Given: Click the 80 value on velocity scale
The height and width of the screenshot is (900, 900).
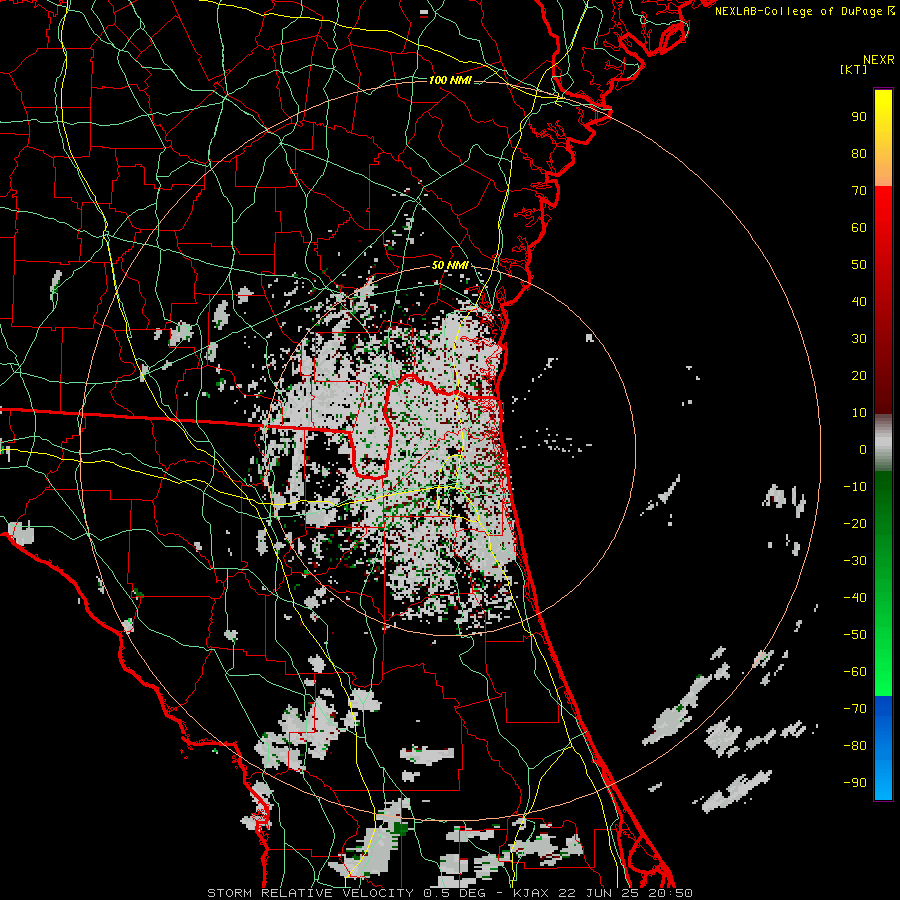Looking at the screenshot, I should (859, 154).
